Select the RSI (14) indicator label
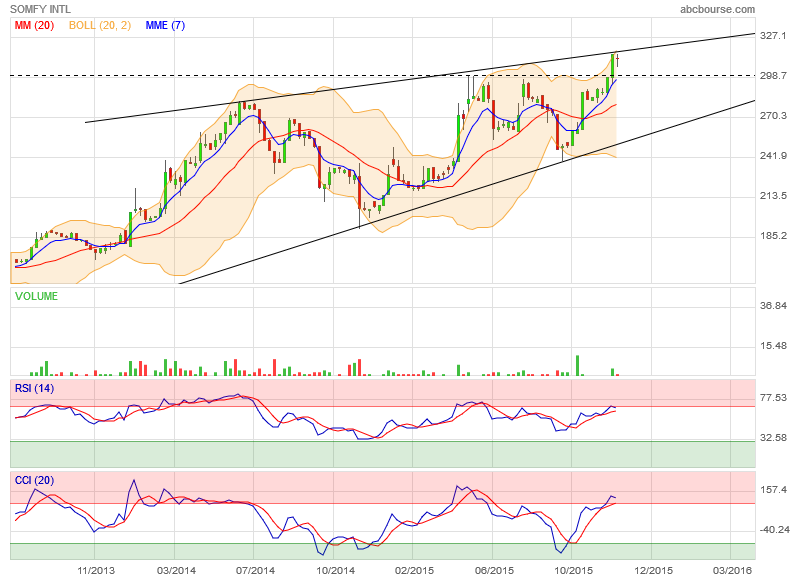 point(34,387)
